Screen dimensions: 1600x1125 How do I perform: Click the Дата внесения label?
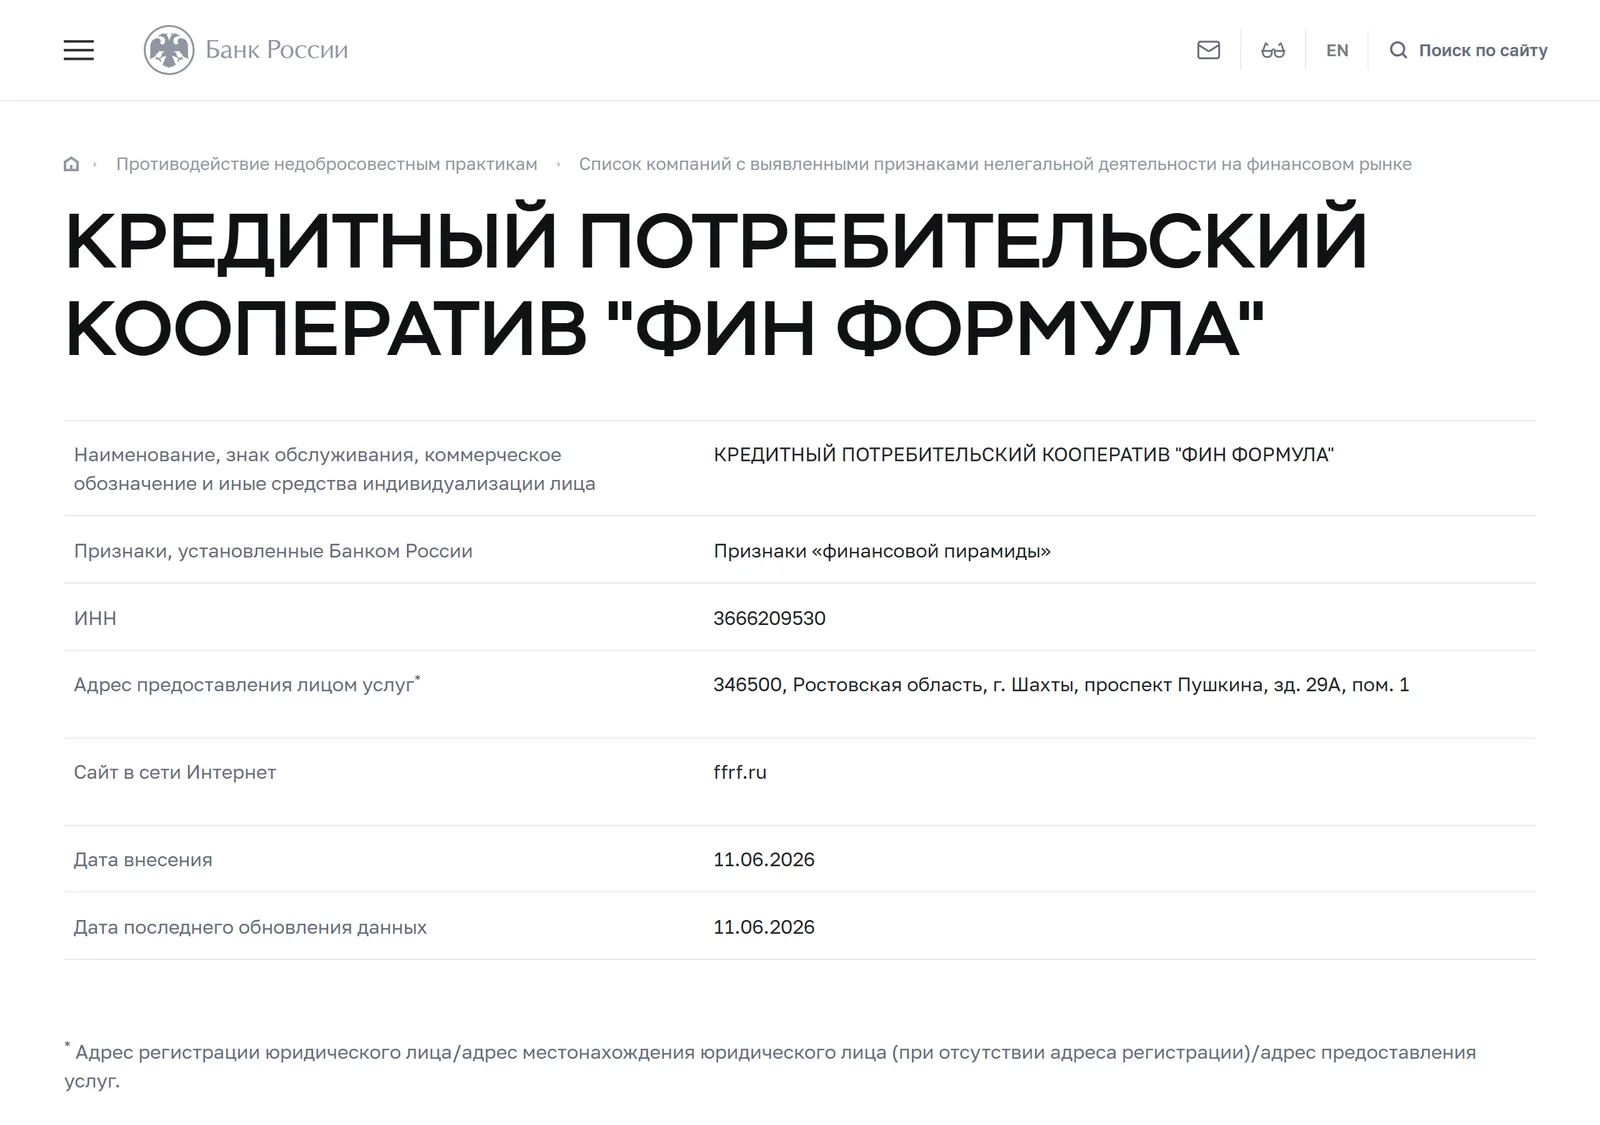[143, 860]
